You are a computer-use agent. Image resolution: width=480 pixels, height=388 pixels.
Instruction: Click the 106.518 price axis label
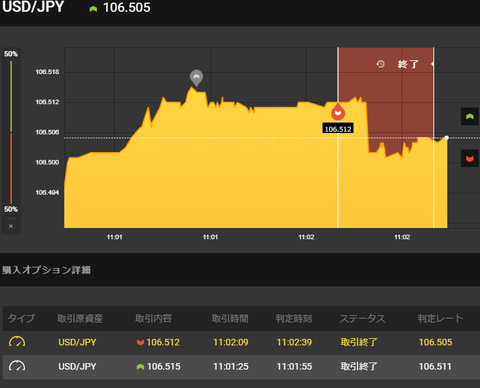pyautogui.click(x=47, y=72)
